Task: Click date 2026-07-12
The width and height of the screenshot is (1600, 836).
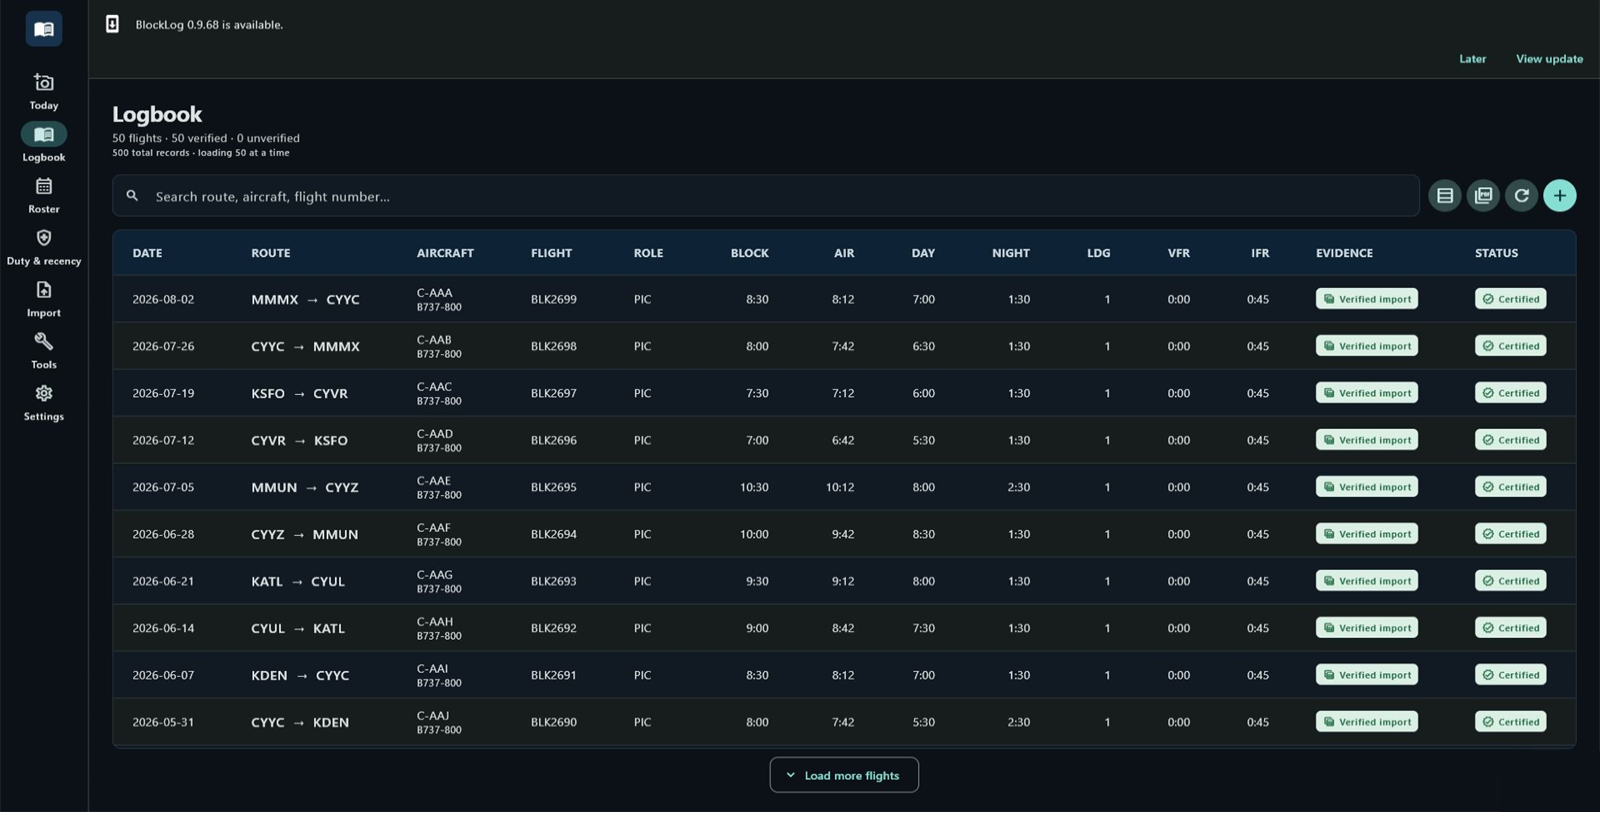Action: click(163, 440)
